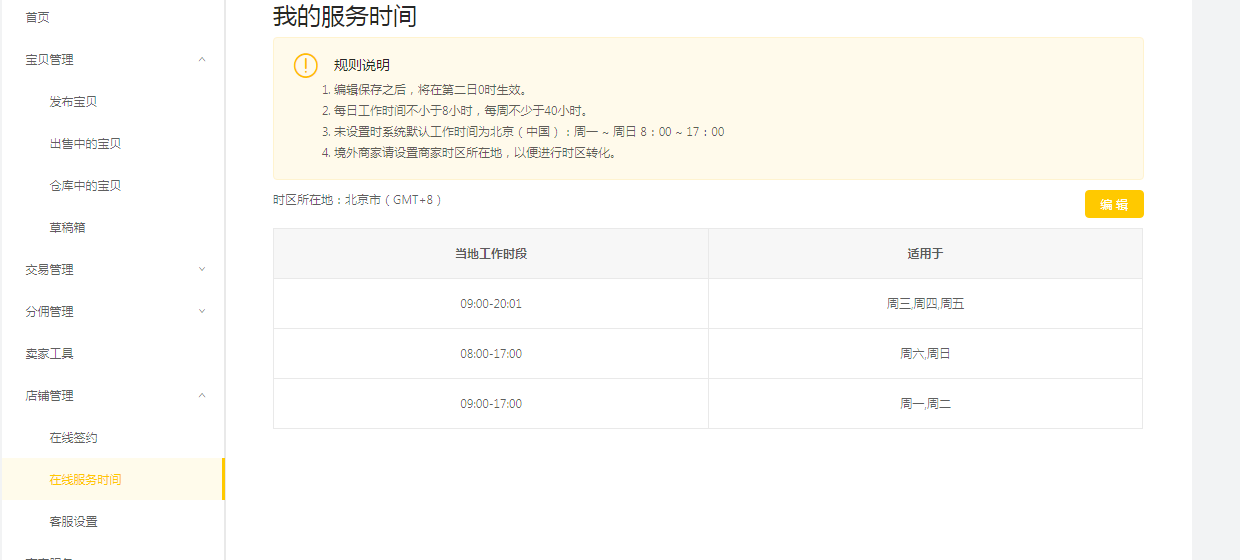
Task: Go to 发布宝贝 page
Action: tap(73, 102)
